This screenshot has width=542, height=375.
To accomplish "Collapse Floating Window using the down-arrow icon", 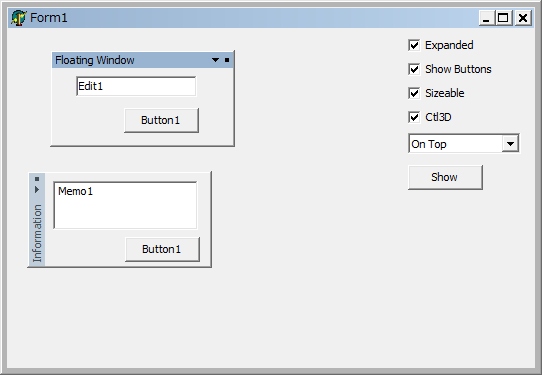I will [215, 60].
